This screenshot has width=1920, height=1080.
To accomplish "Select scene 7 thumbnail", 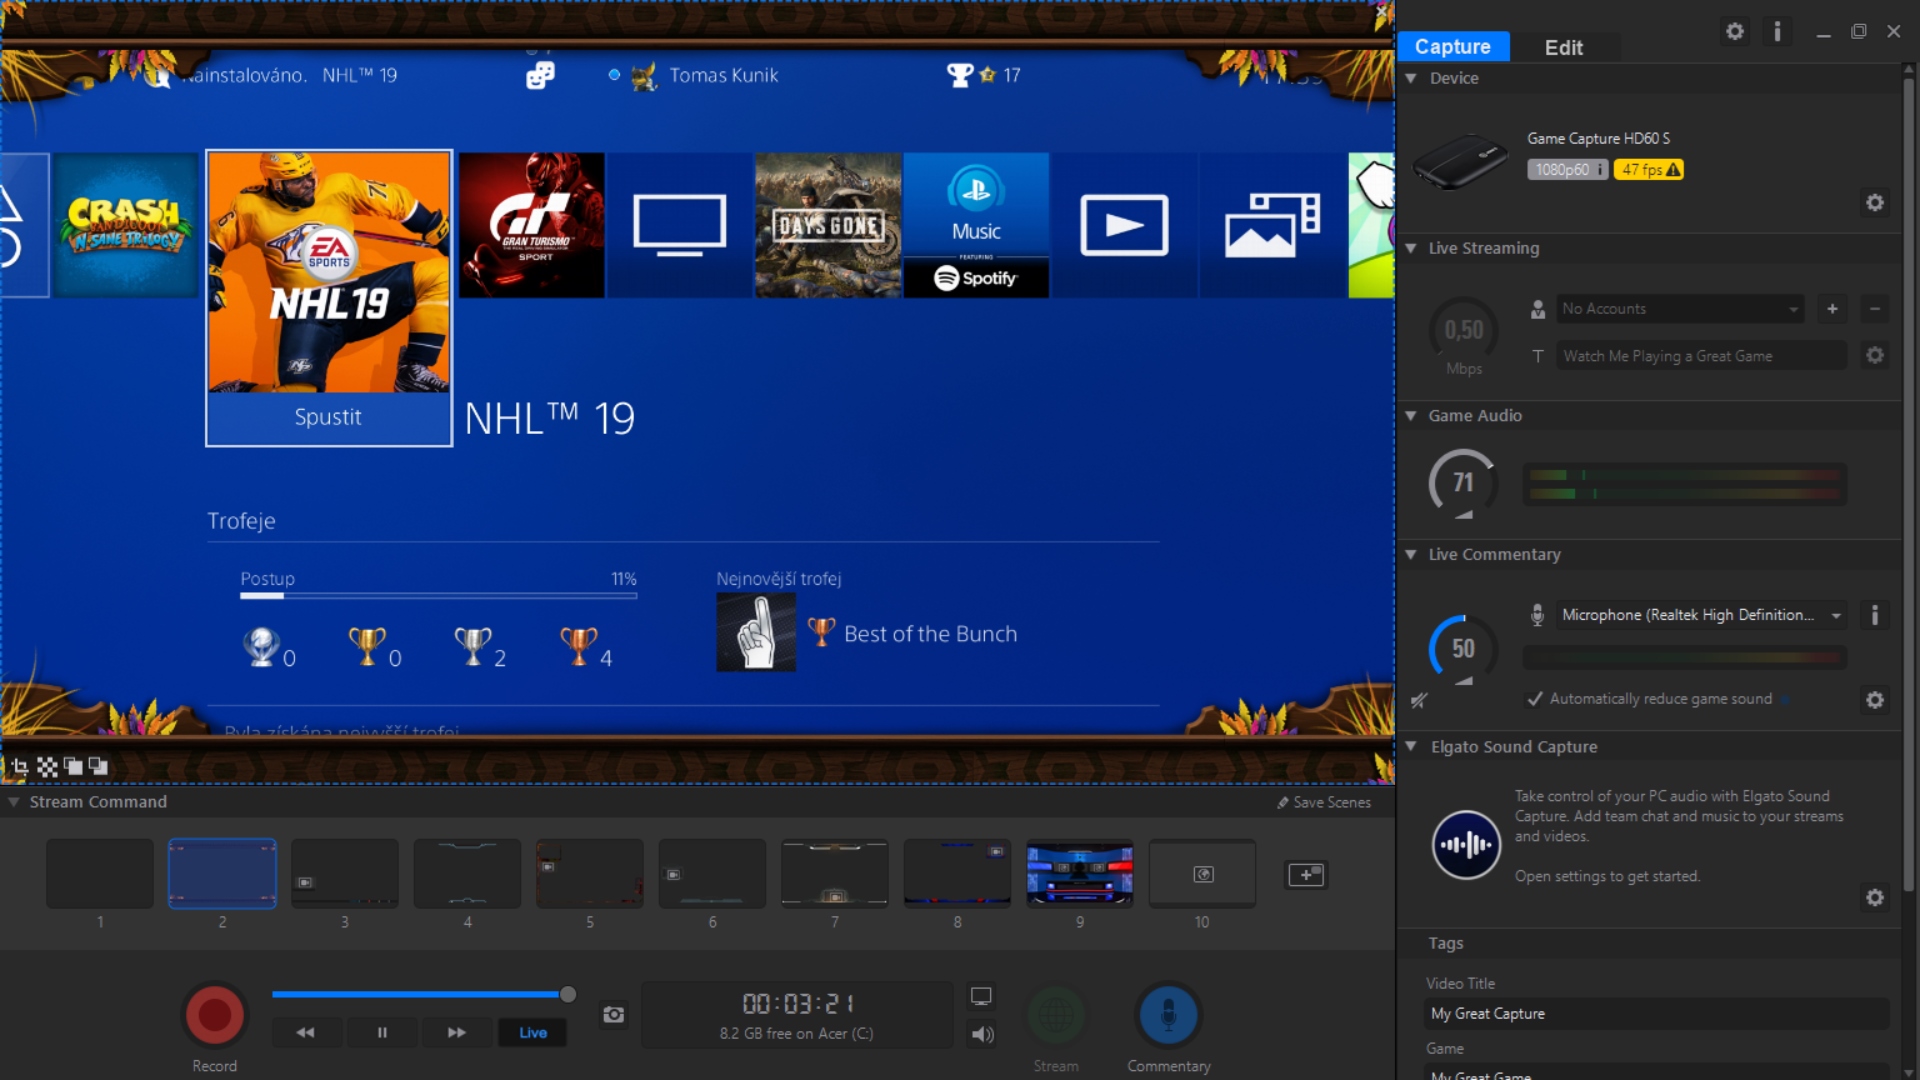I will (x=835, y=874).
